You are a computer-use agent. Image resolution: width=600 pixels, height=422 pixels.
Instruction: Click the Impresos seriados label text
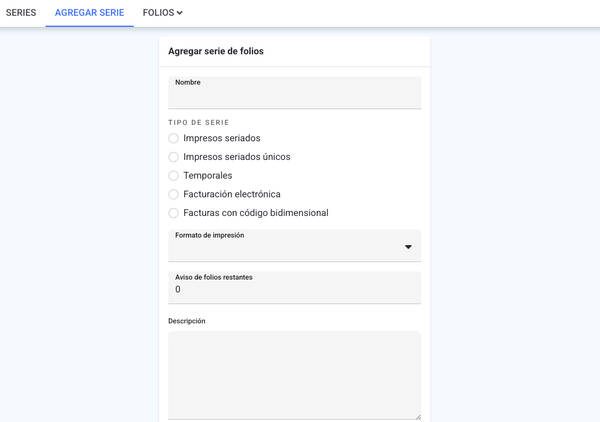[222, 138]
